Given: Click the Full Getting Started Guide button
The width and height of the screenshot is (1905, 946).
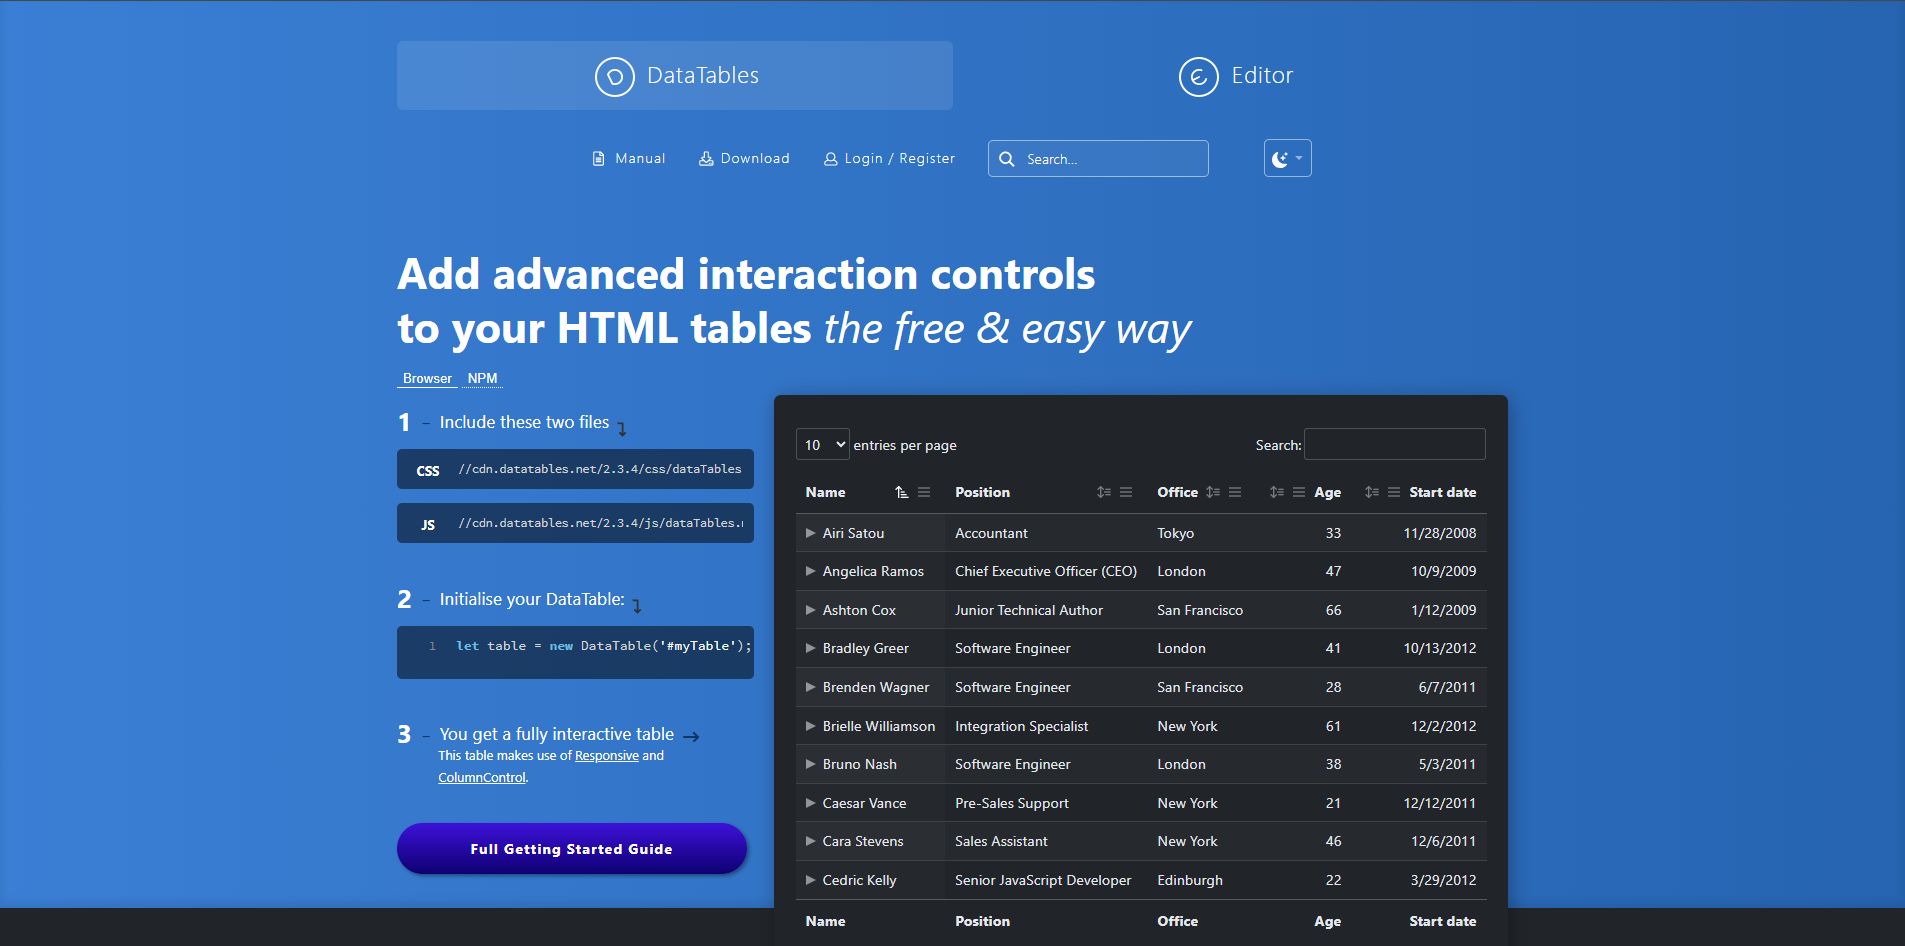Looking at the screenshot, I should coord(572,849).
